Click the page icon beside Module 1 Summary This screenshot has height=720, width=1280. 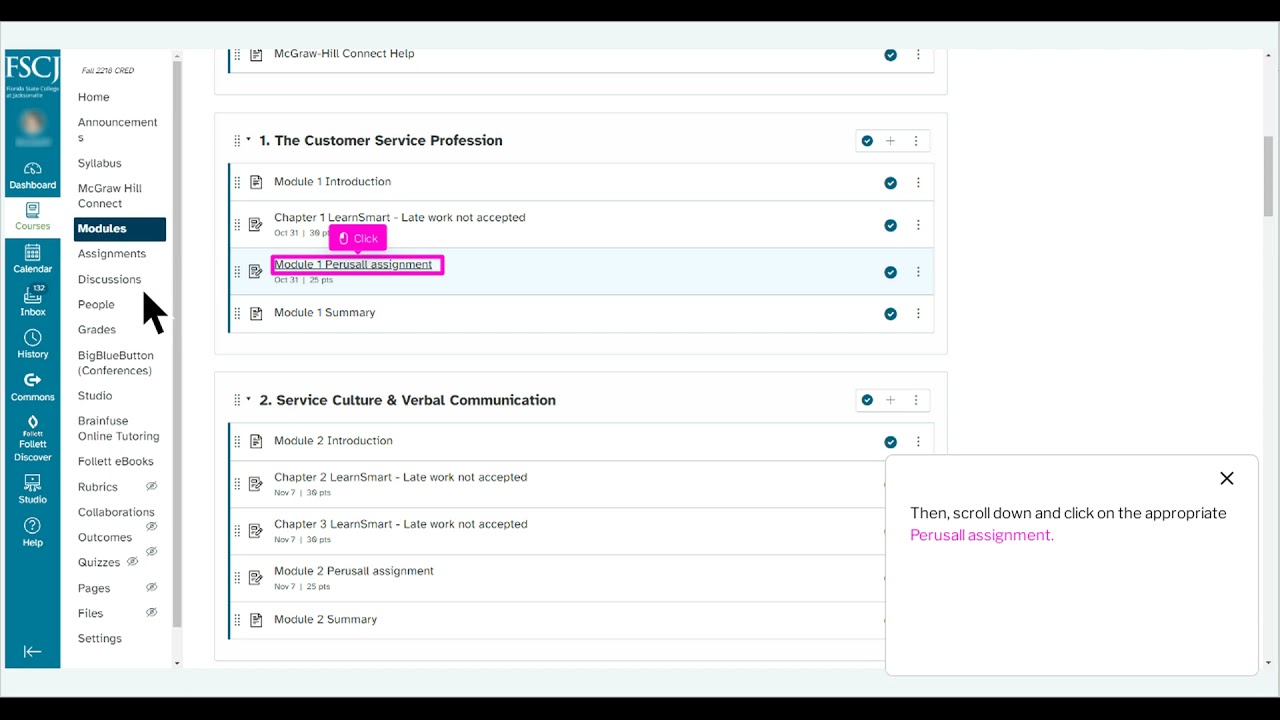click(x=256, y=313)
